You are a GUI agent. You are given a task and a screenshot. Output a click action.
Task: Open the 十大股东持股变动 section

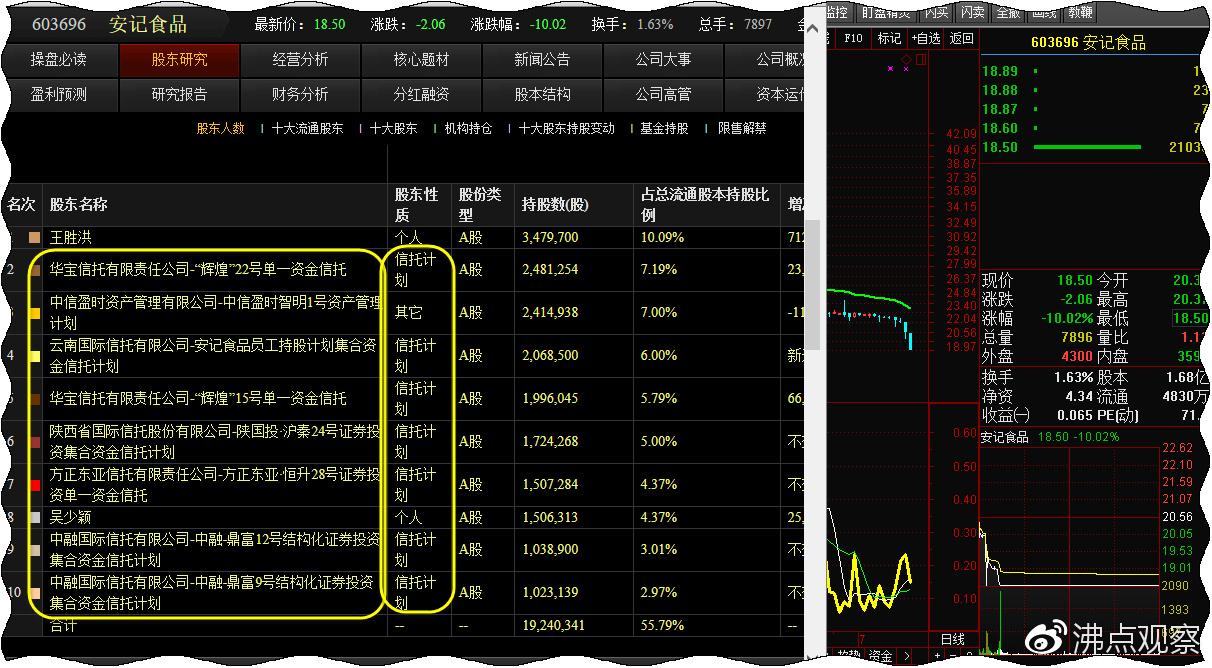click(x=567, y=129)
